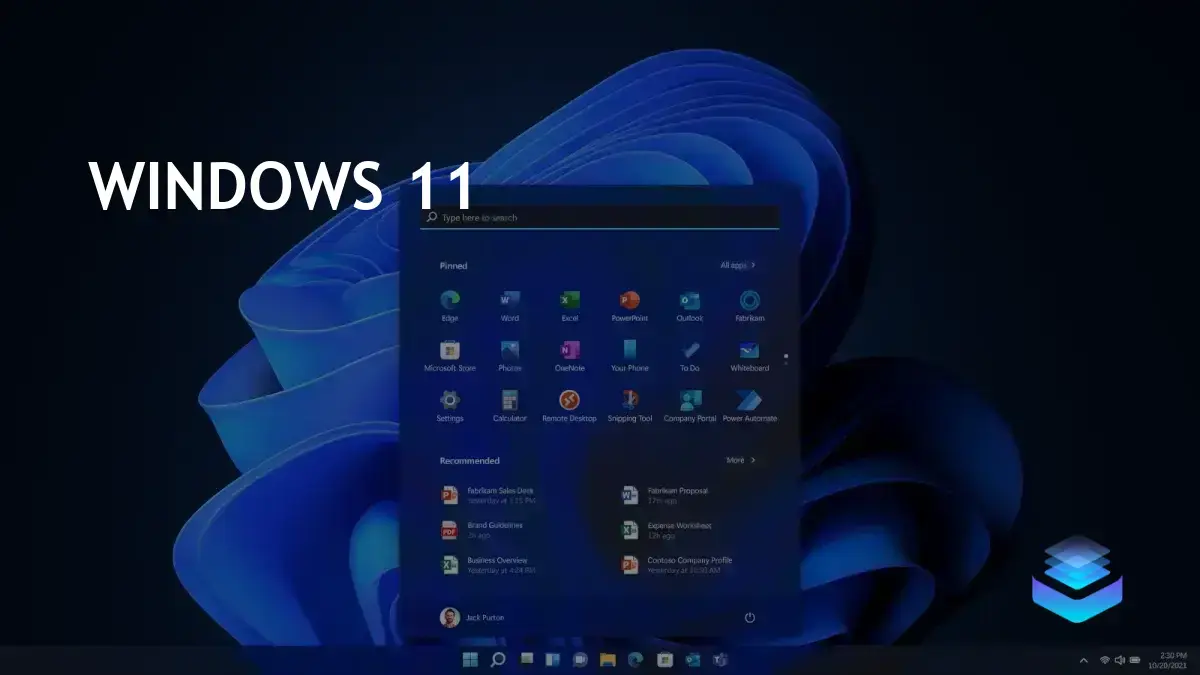Screen dimensions: 1200x675
Task: Open Whiteboard from pinned apps
Action: (749, 354)
